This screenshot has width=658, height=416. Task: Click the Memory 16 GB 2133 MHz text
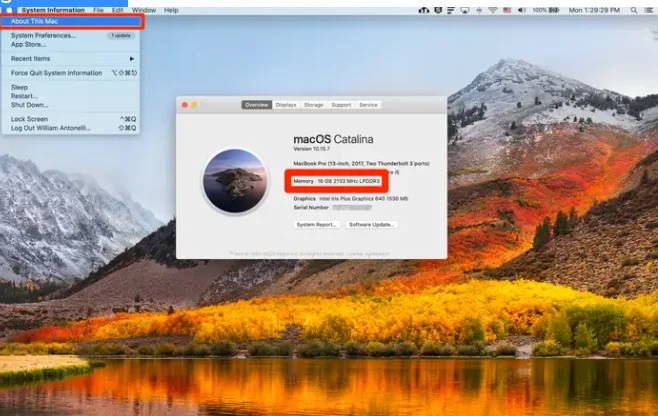[337, 181]
